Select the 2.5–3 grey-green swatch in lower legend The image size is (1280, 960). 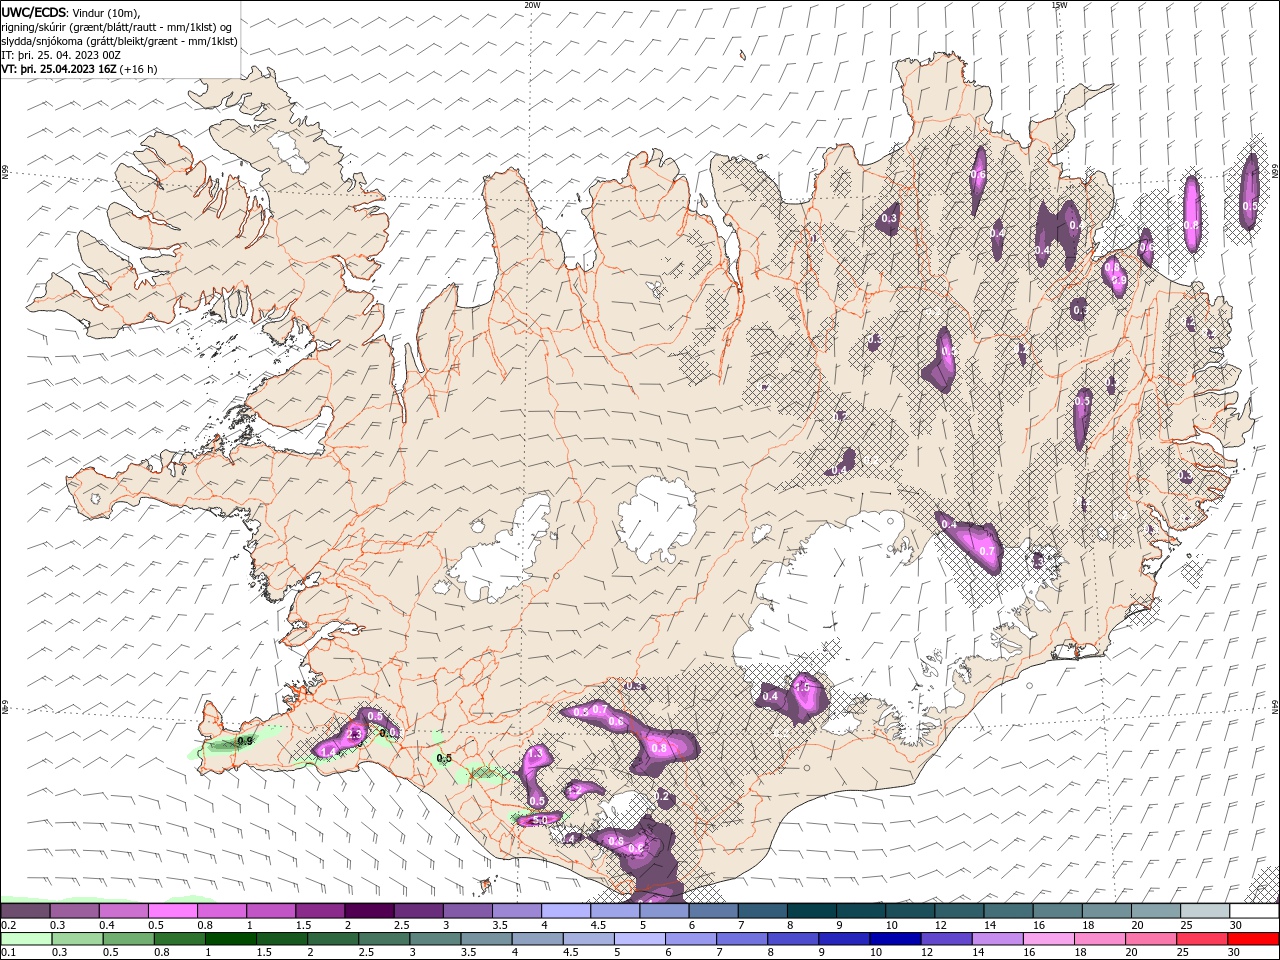(x=383, y=939)
